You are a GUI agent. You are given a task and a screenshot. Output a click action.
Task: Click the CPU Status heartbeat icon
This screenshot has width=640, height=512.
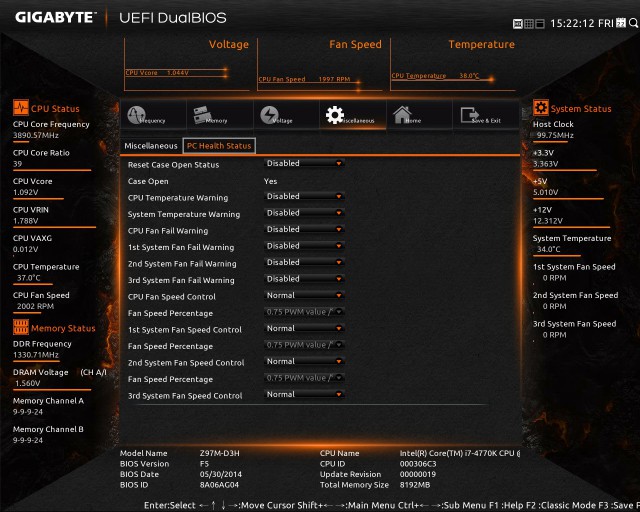[20, 108]
